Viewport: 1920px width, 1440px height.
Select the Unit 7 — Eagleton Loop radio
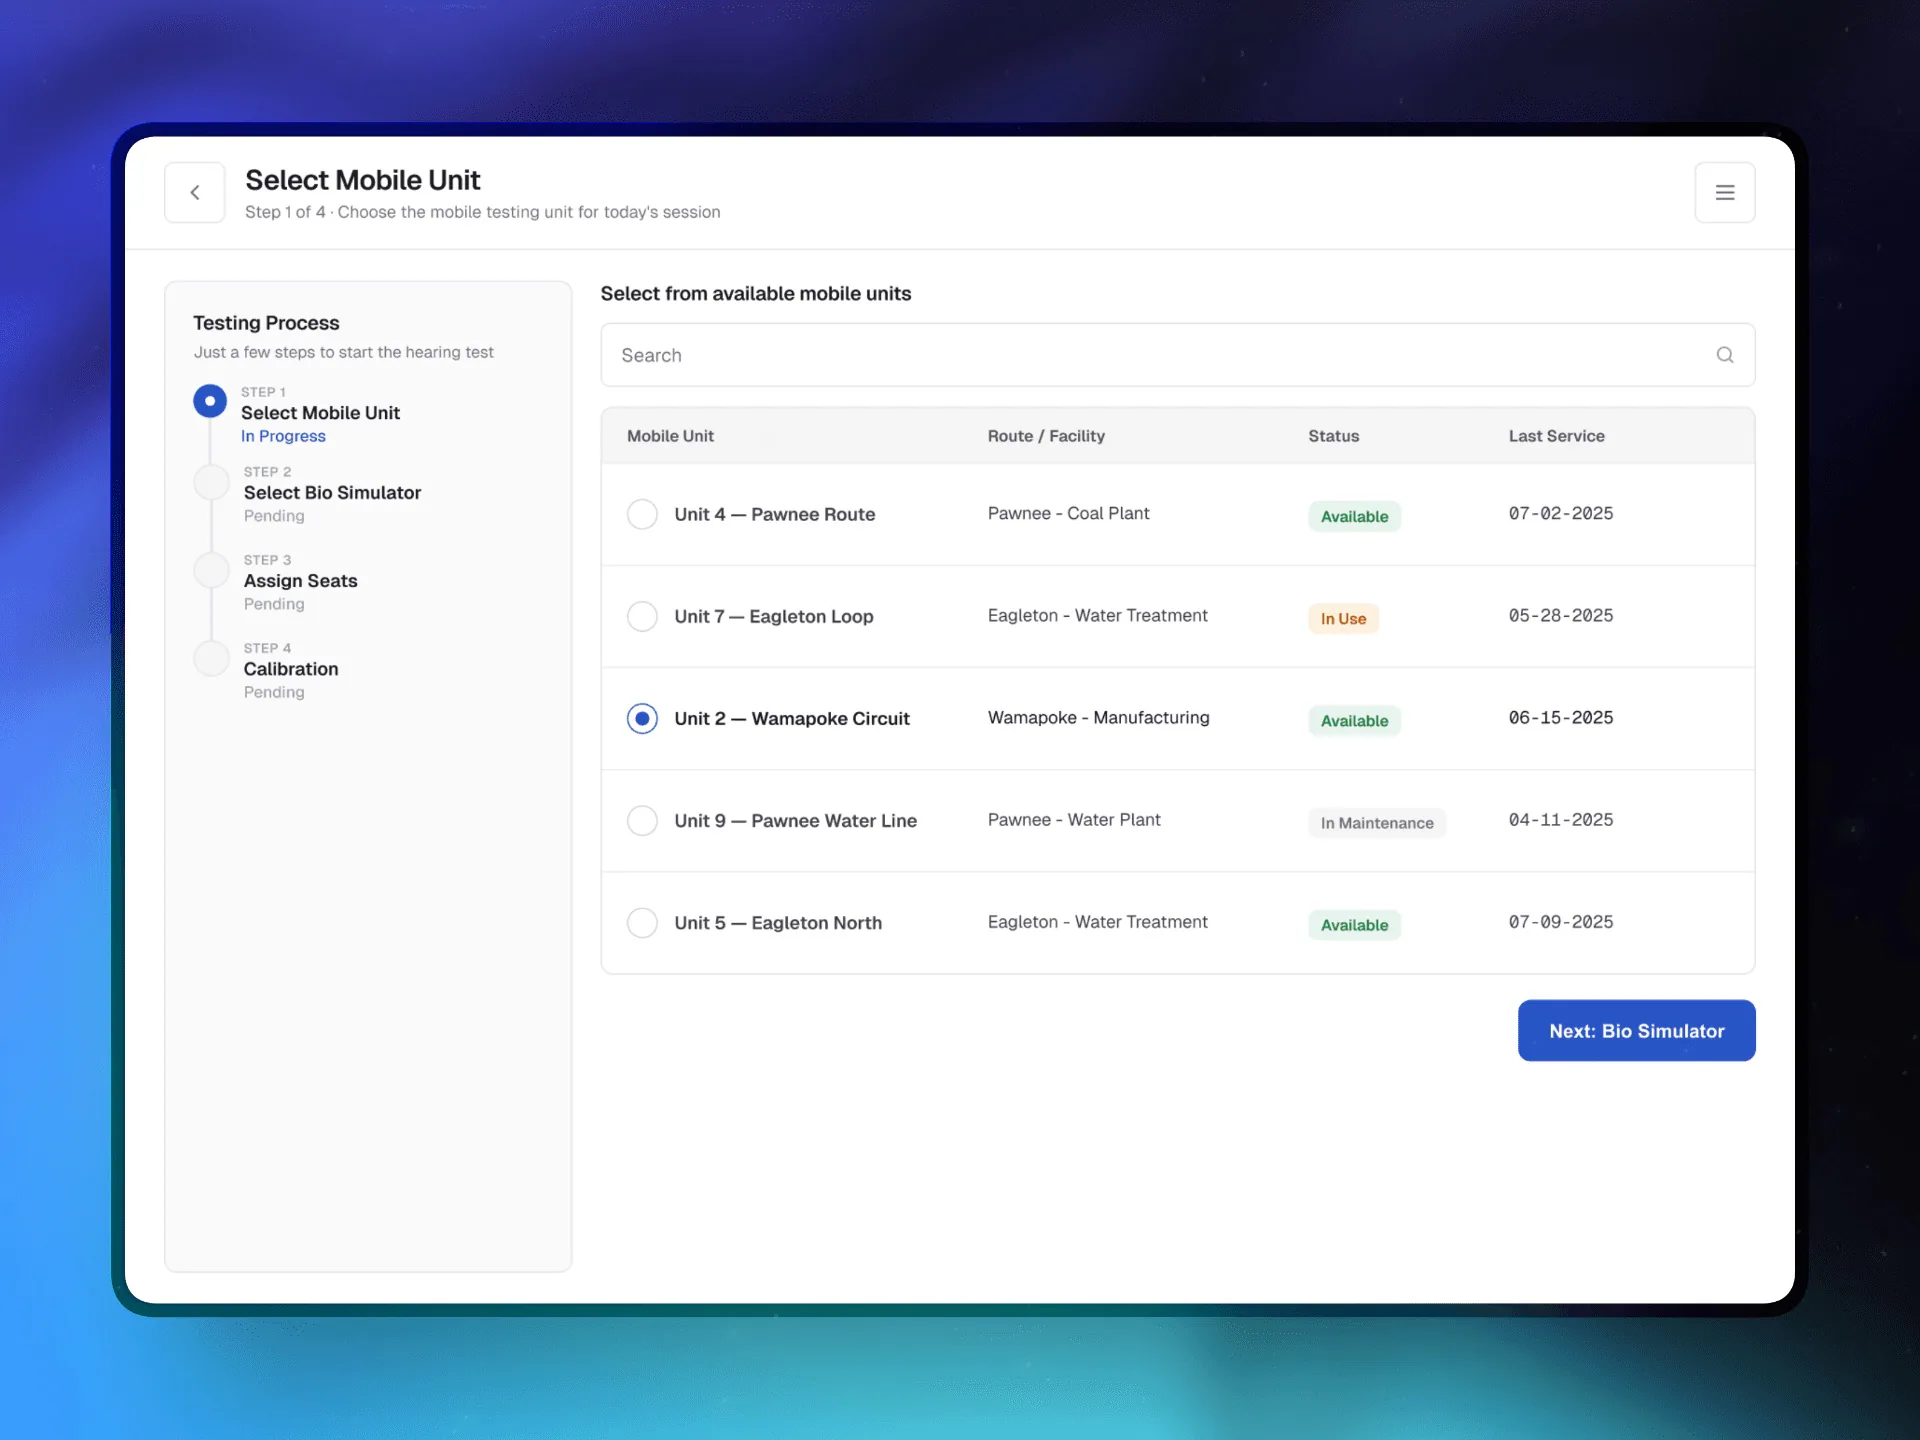642,616
